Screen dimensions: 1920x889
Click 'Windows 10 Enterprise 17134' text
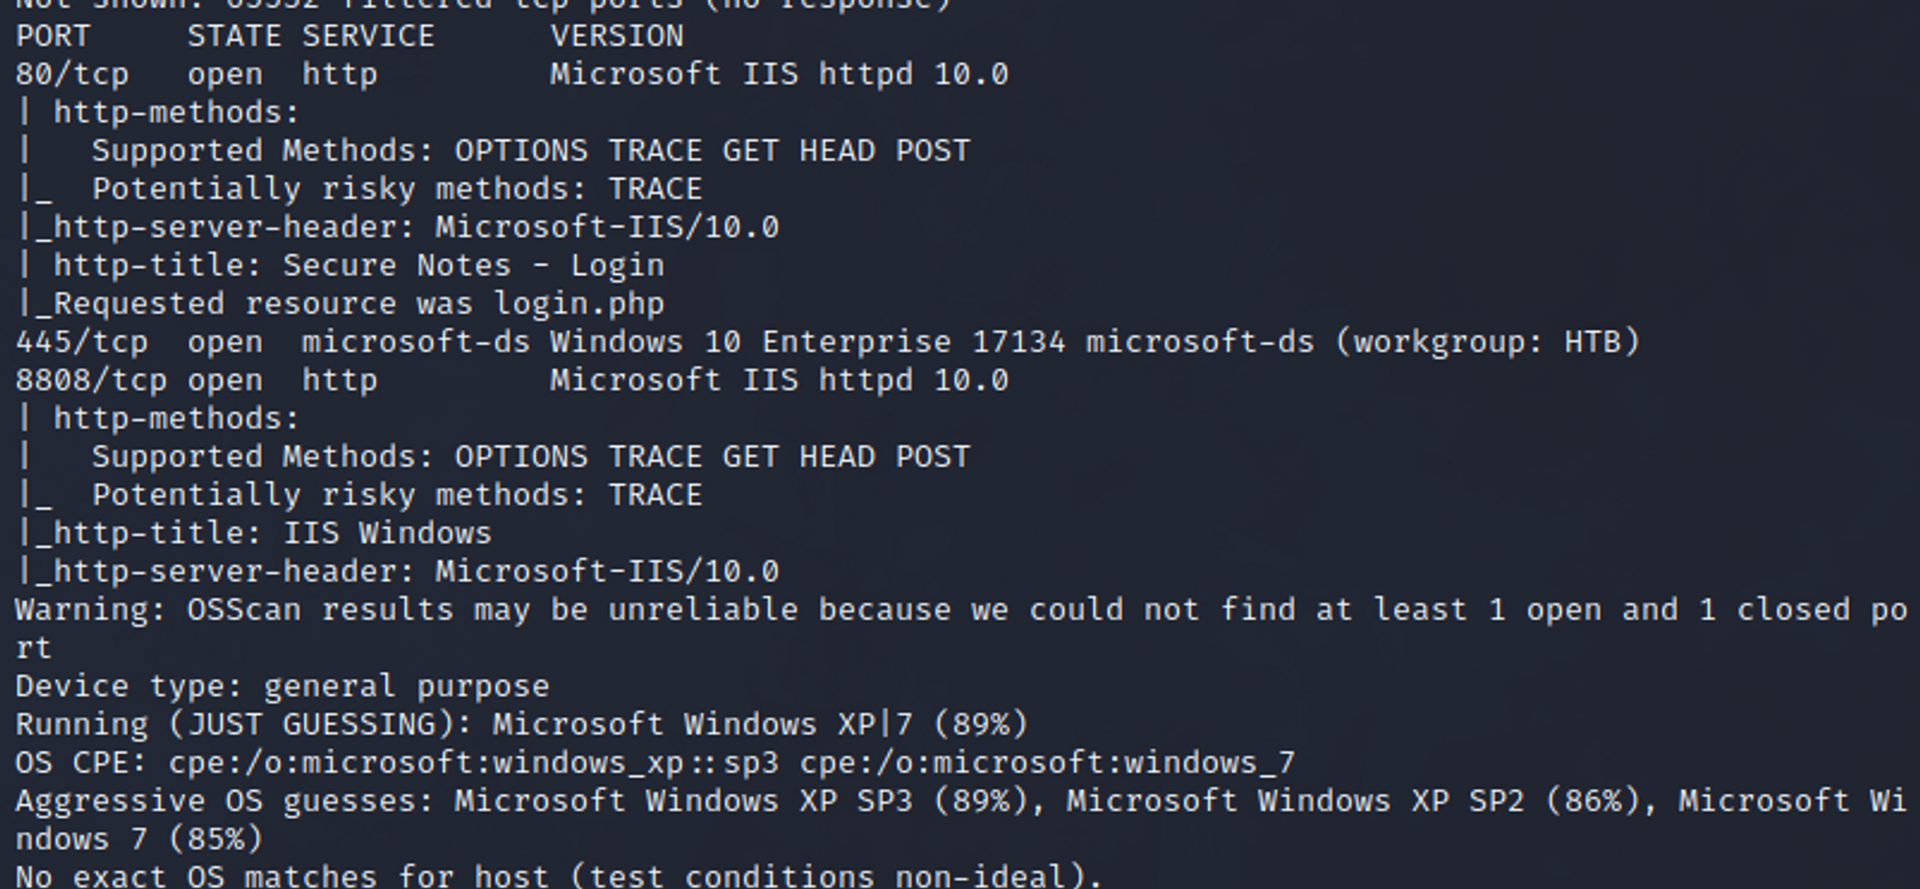(x=808, y=343)
